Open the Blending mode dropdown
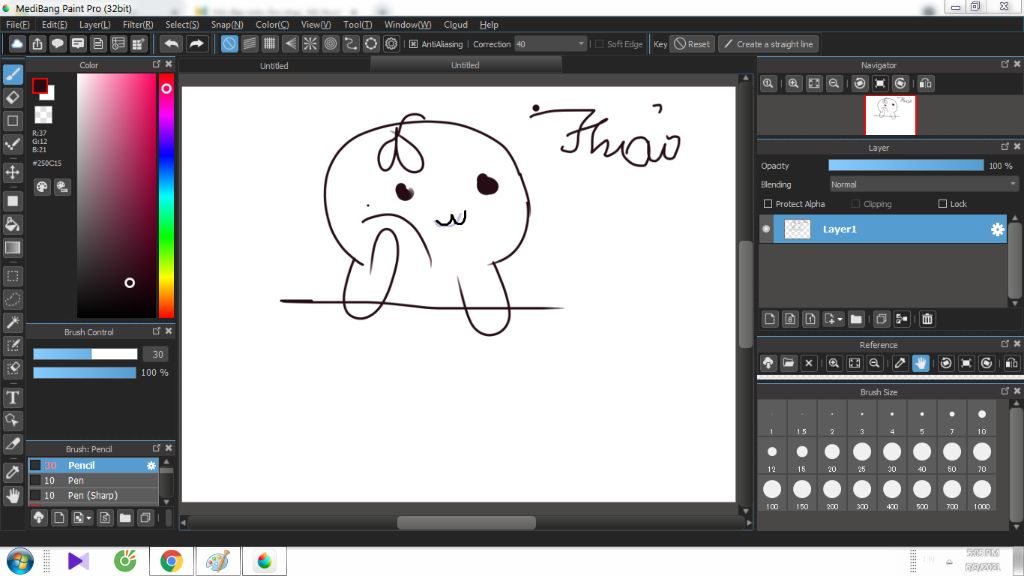 tap(923, 185)
